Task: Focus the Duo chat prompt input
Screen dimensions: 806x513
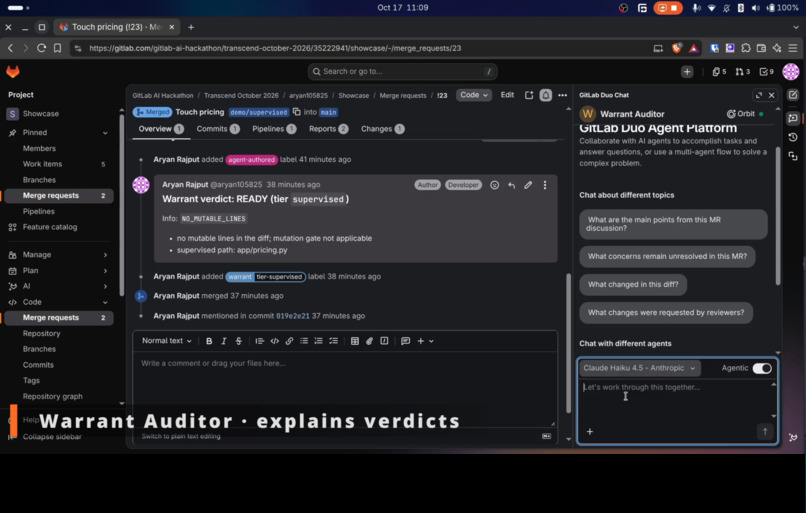Action: pyautogui.click(x=674, y=401)
